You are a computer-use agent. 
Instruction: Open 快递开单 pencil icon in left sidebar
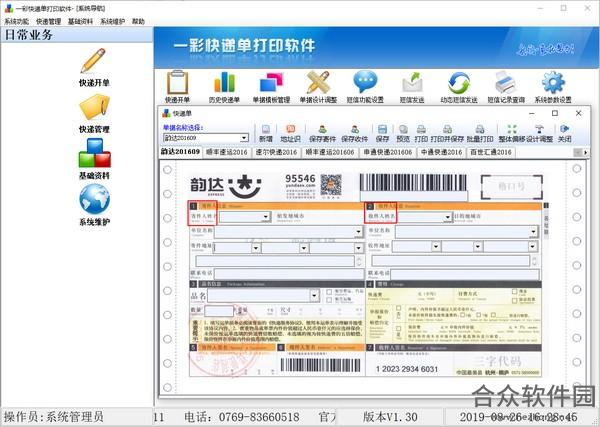tap(93, 61)
